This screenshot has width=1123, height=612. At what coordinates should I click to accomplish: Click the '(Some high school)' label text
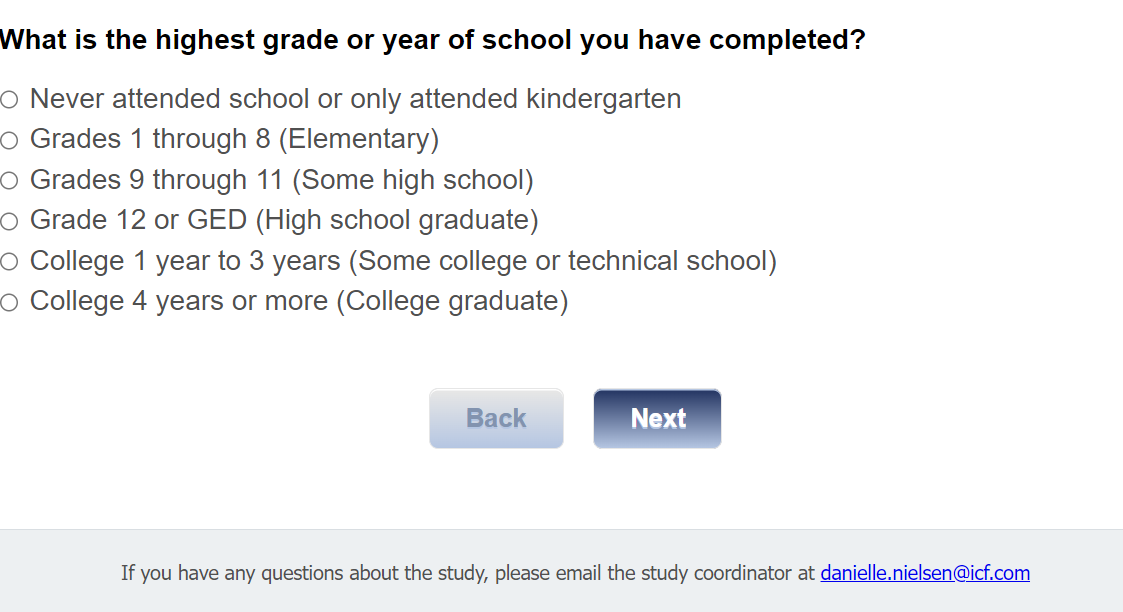point(412,180)
